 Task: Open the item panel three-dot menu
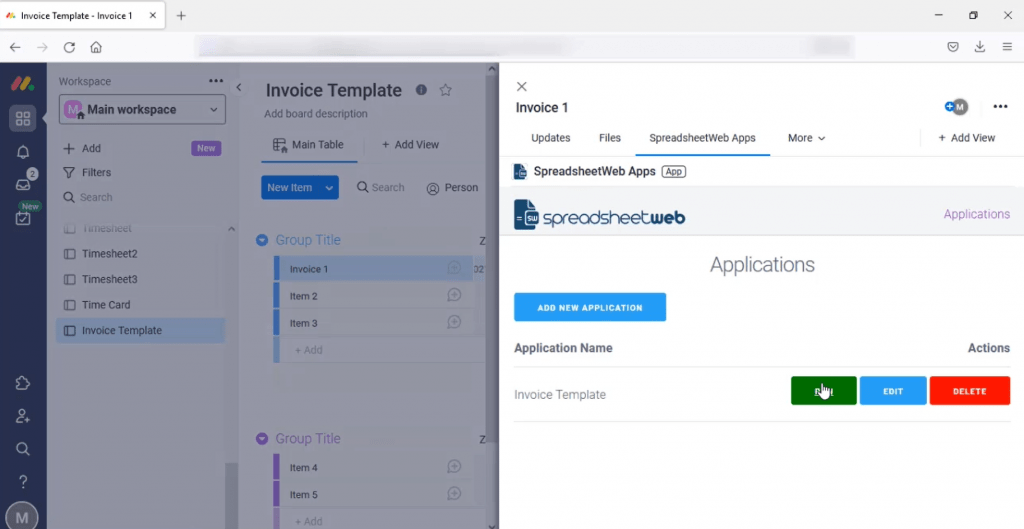tap(1000, 106)
